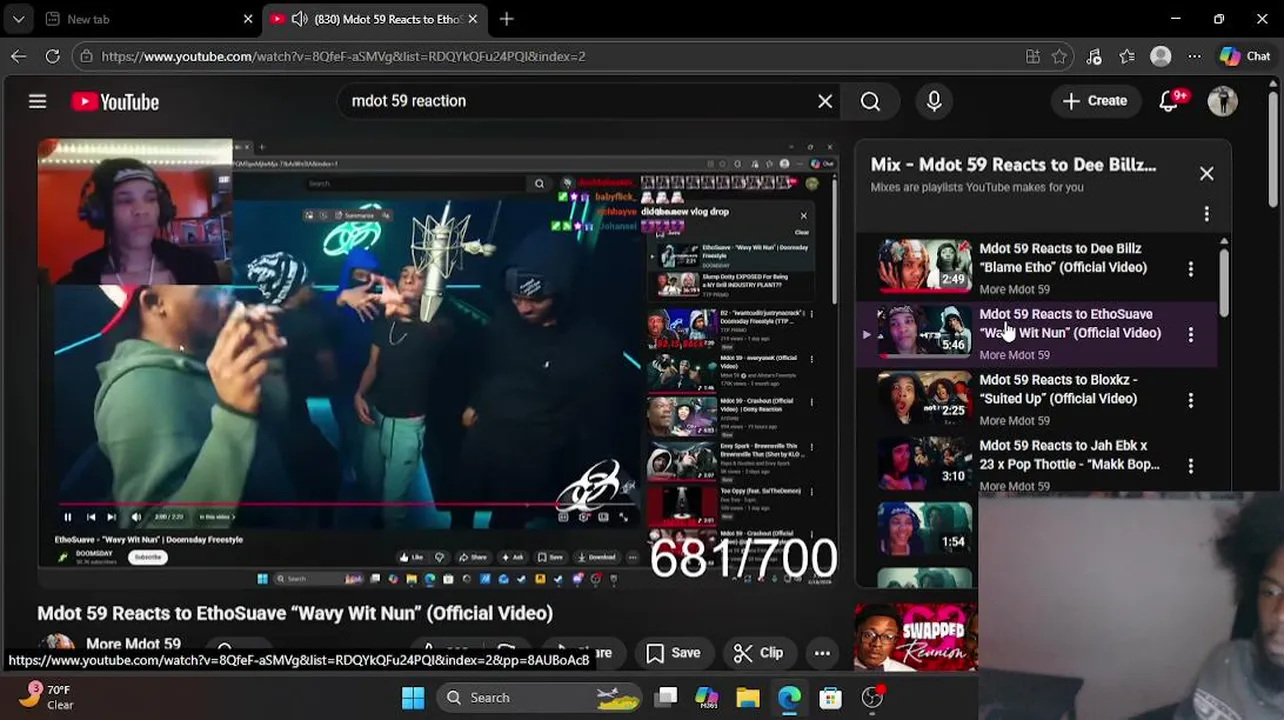This screenshot has width=1284, height=720.
Task: Open the Windows Start menu
Action: click(x=413, y=698)
